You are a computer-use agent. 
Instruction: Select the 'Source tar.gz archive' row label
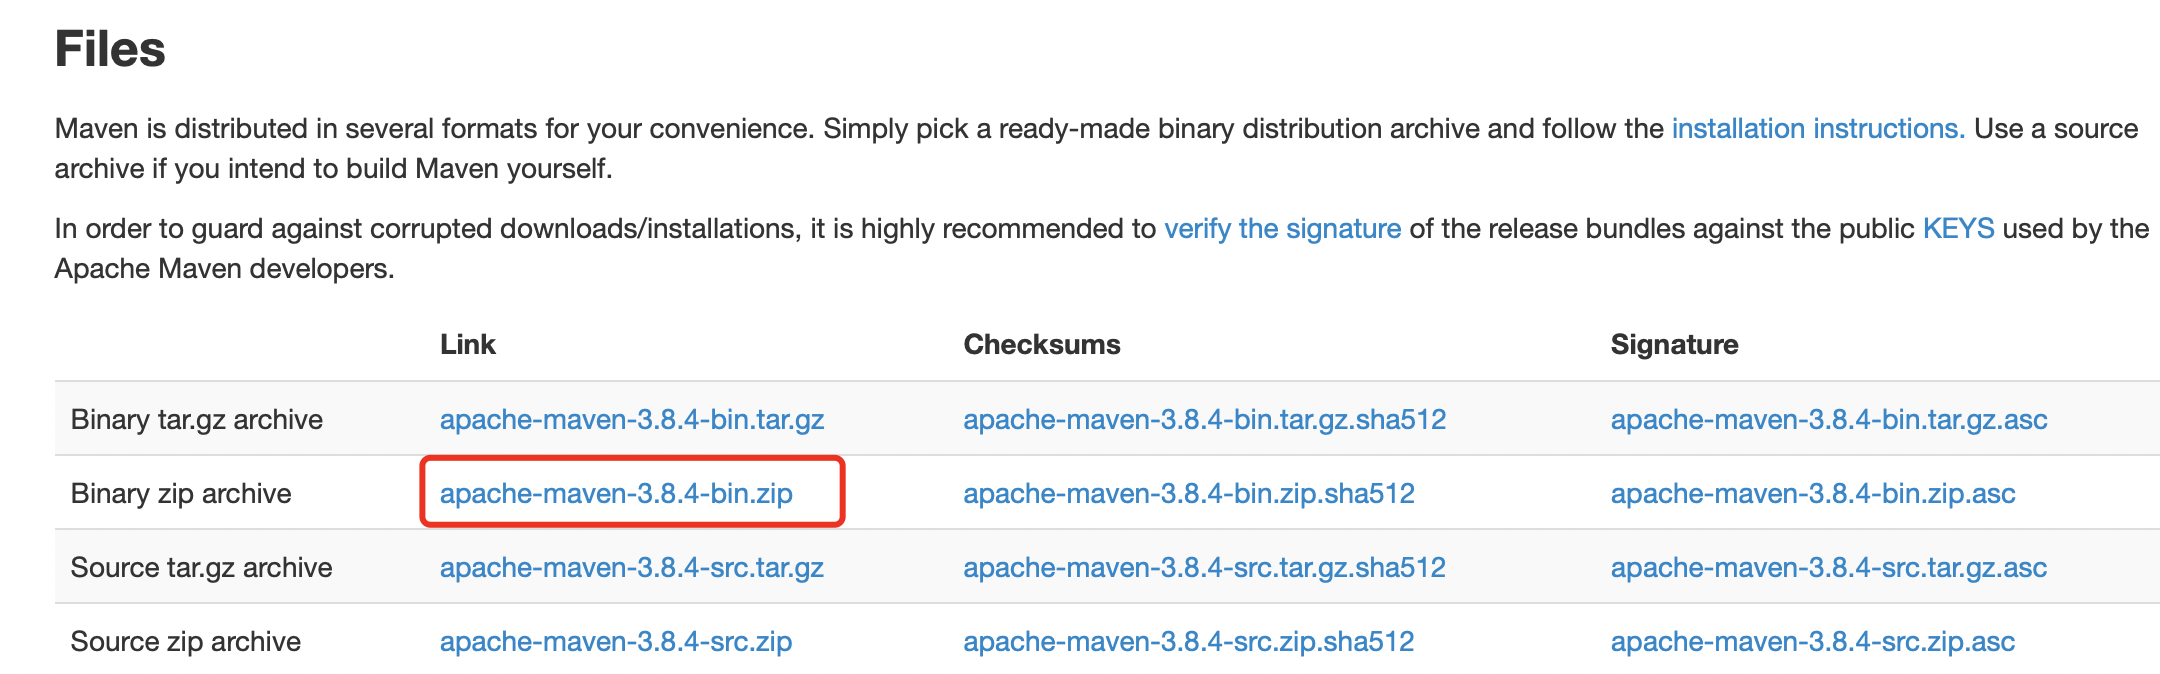coord(201,568)
